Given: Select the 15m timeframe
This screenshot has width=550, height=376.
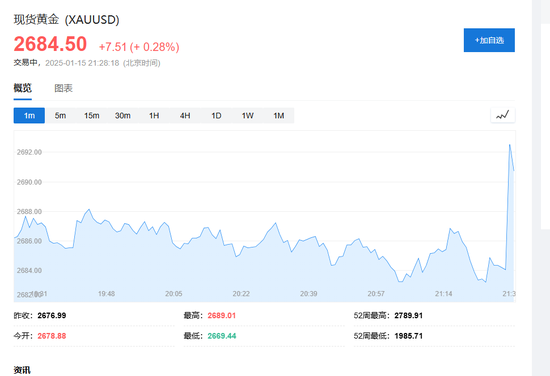Looking at the screenshot, I should point(92,115).
